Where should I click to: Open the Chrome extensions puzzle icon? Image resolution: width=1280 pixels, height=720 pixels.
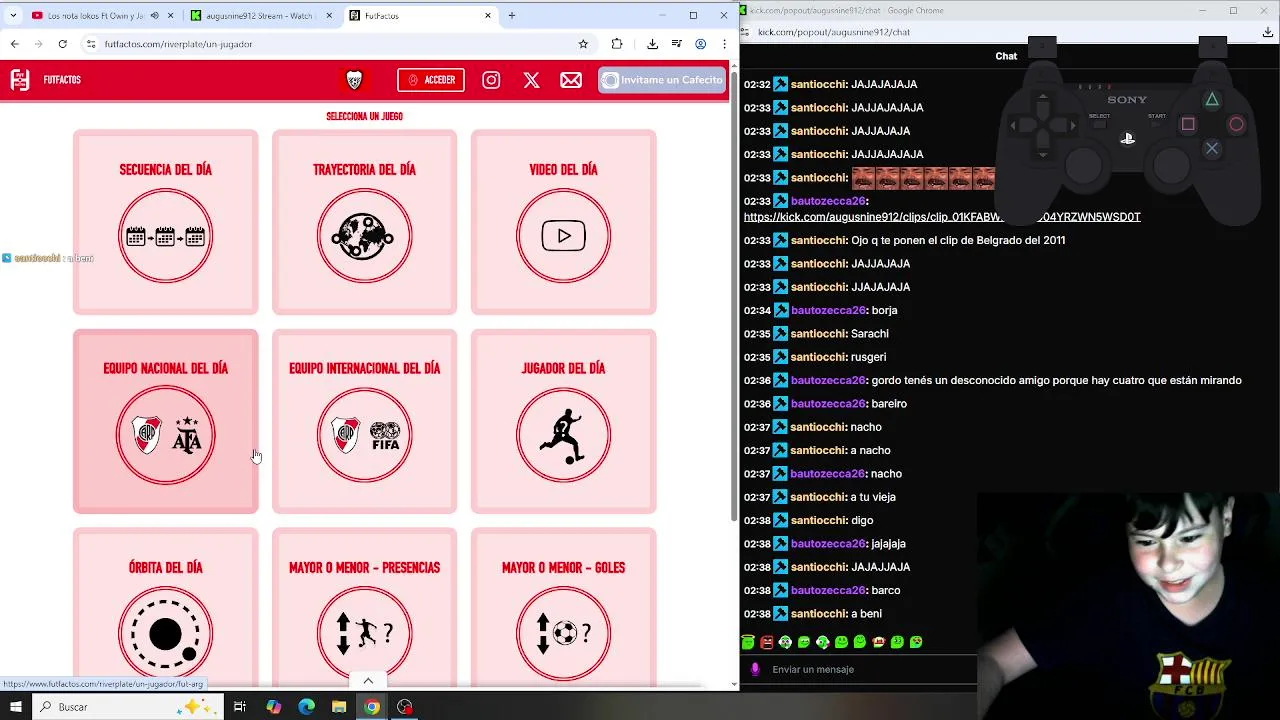(x=617, y=44)
